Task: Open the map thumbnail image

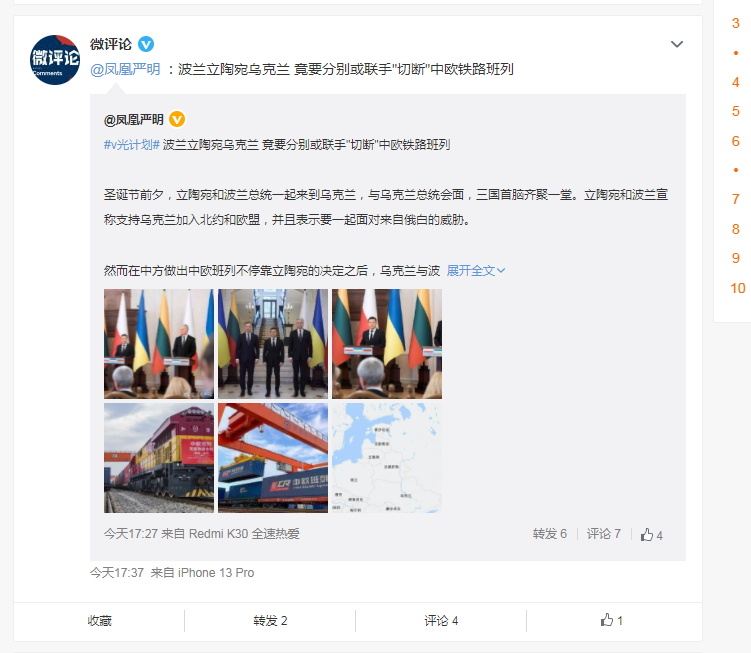Action: 387,458
